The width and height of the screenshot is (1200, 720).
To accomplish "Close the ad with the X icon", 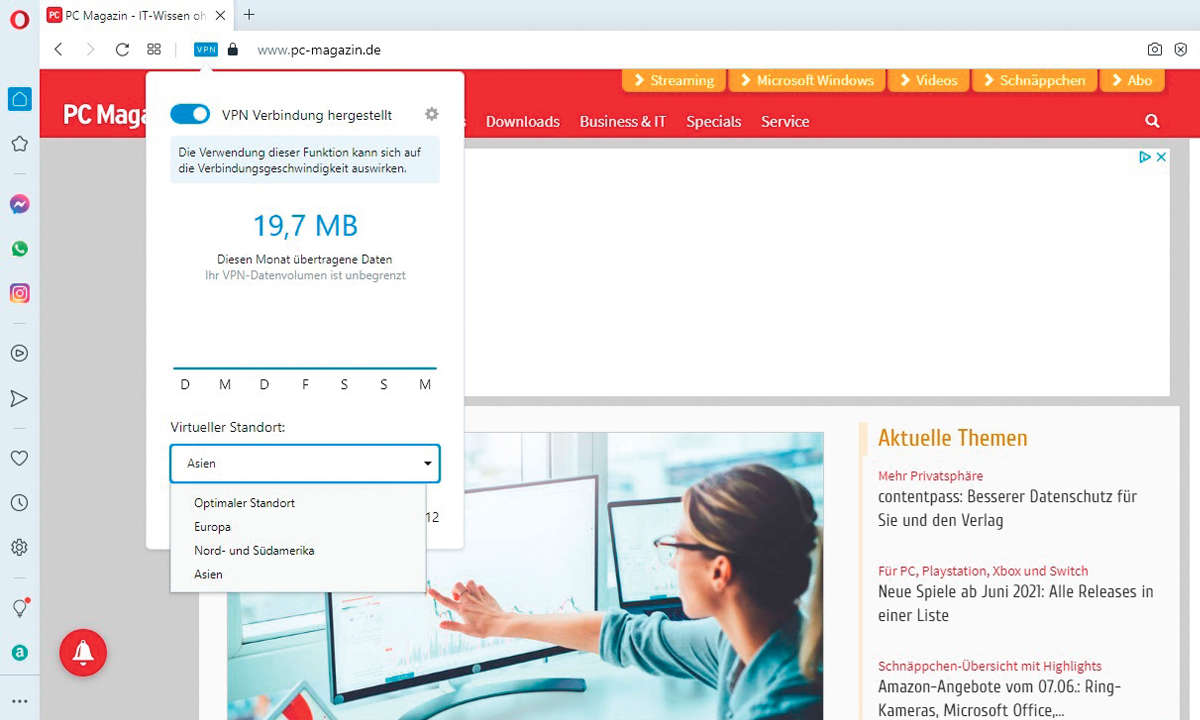I will [1161, 157].
